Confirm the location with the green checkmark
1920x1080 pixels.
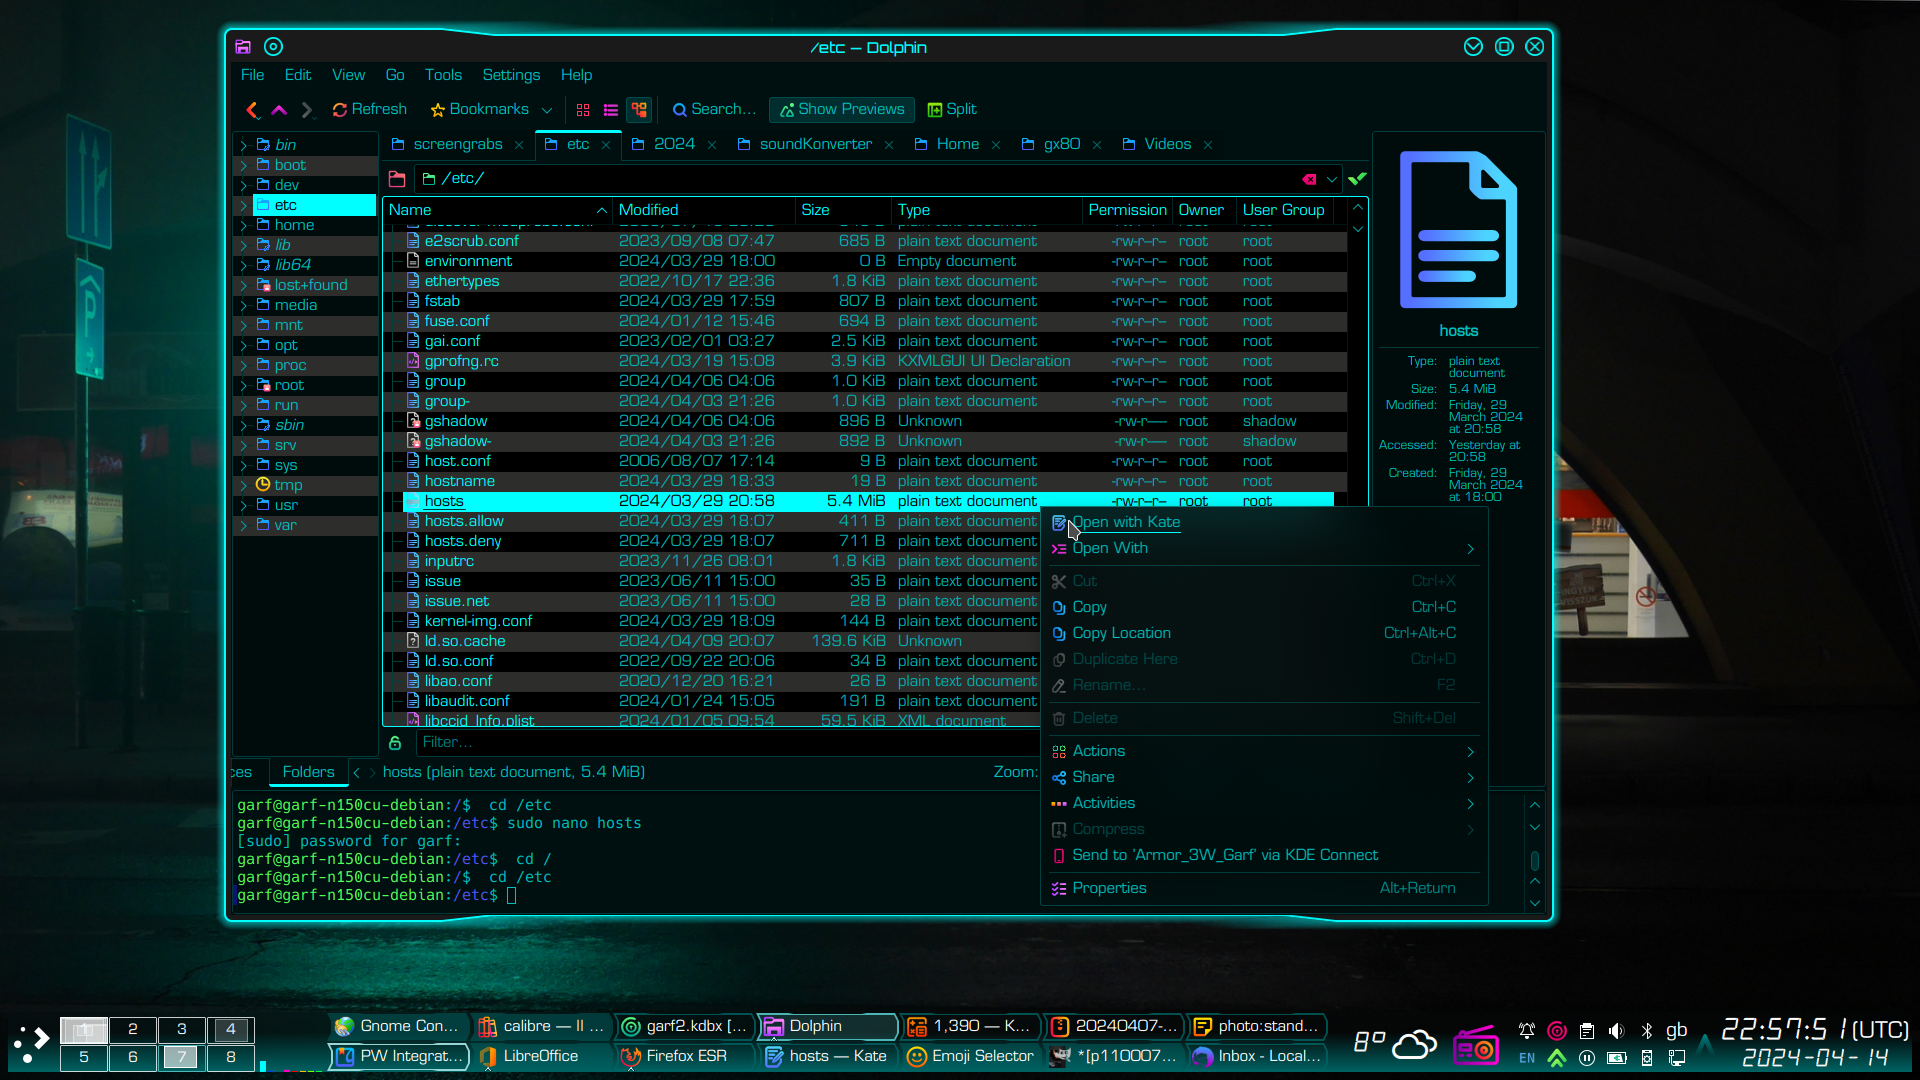coord(1357,179)
